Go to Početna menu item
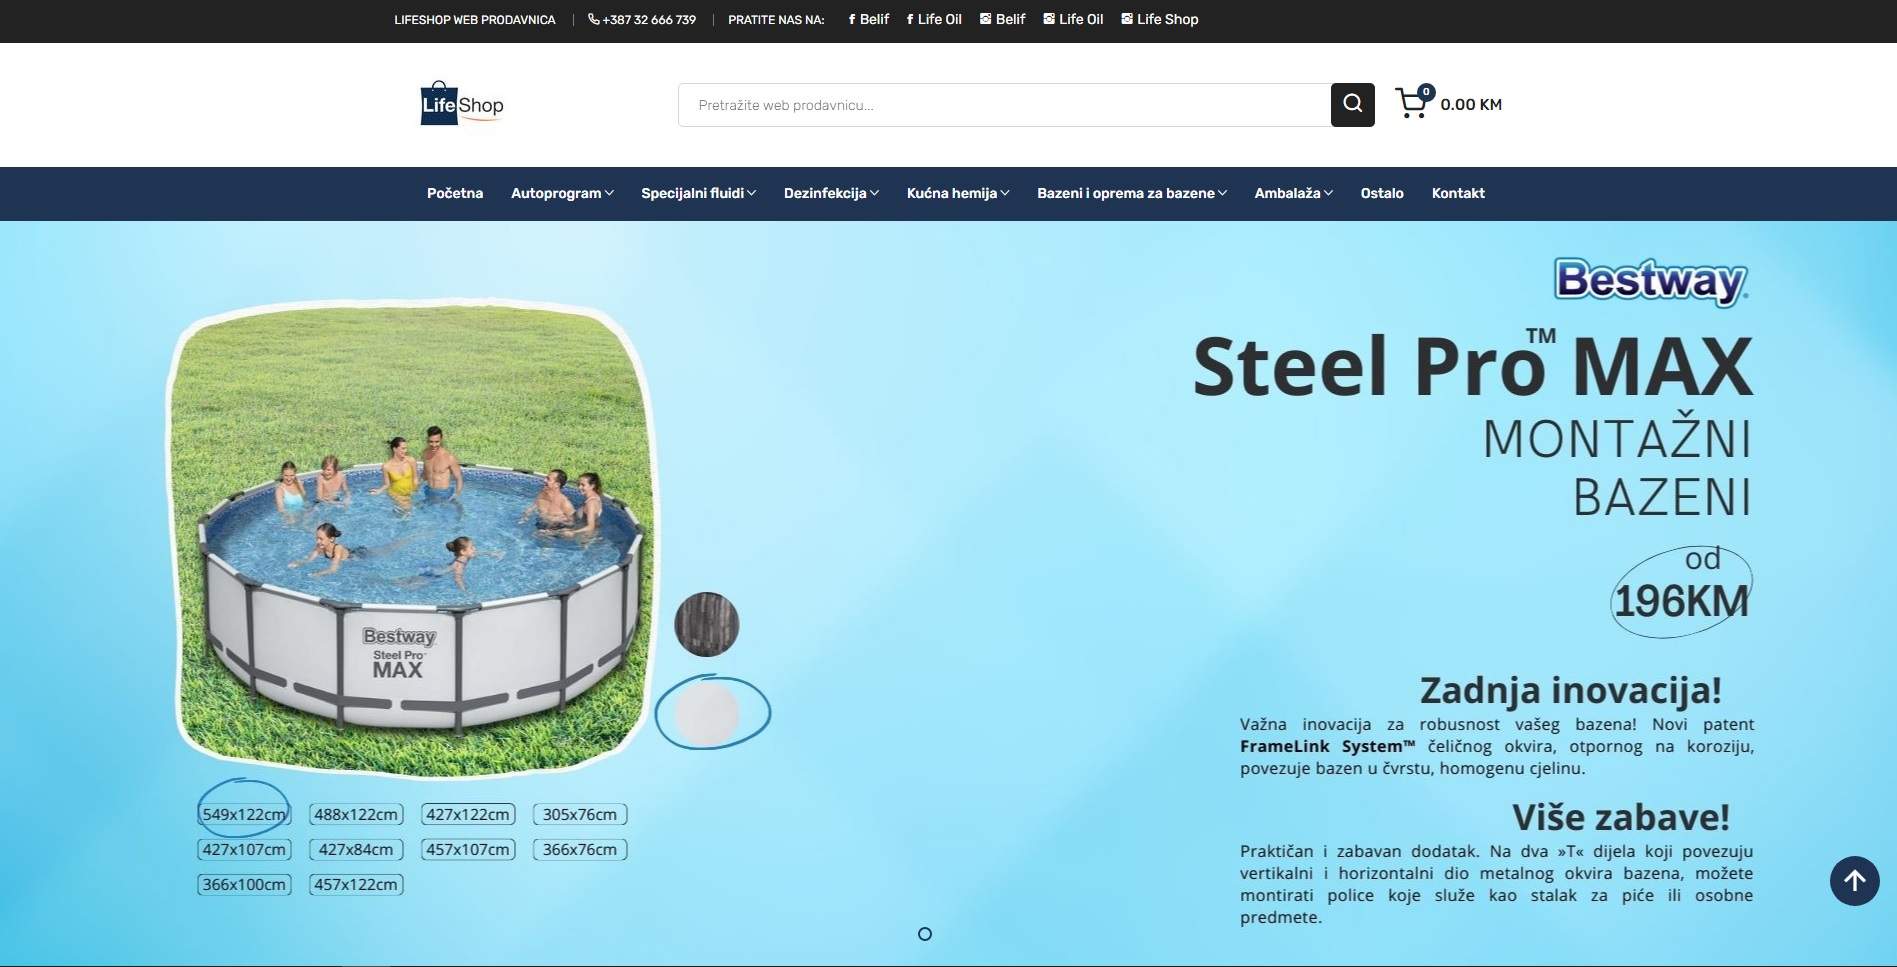1897x967 pixels. pos(455,193)
